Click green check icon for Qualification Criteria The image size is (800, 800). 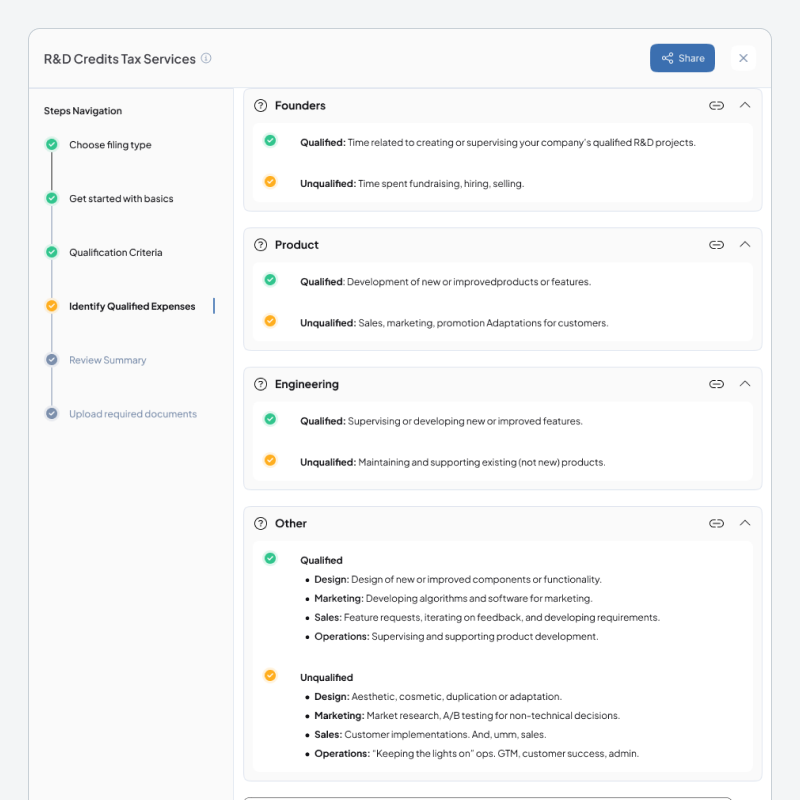52,252
